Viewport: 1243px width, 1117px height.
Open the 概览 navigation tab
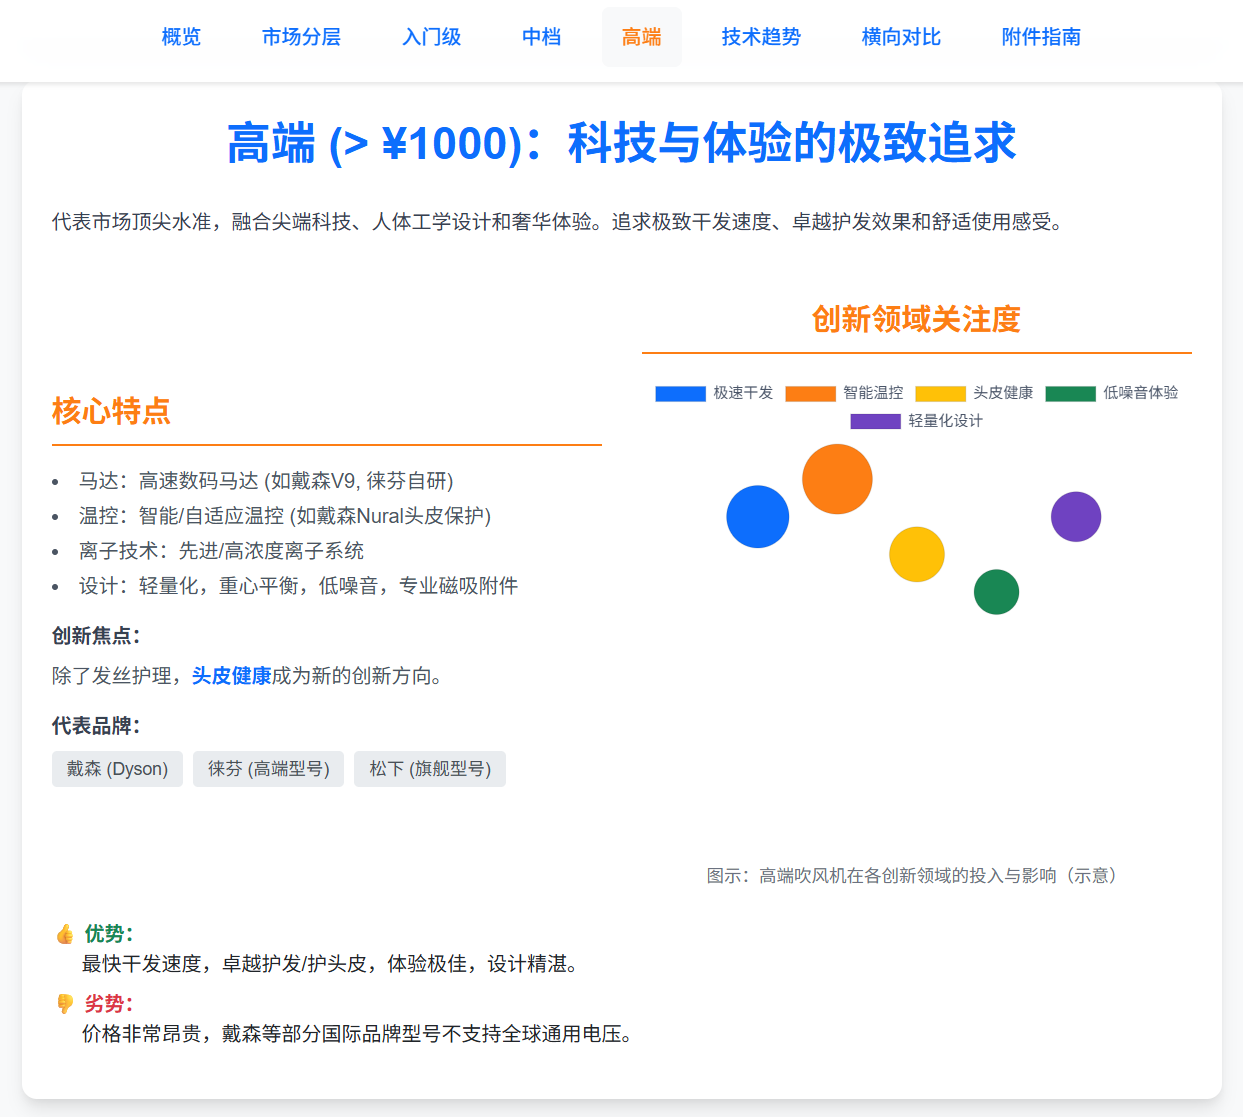[181, 37]
